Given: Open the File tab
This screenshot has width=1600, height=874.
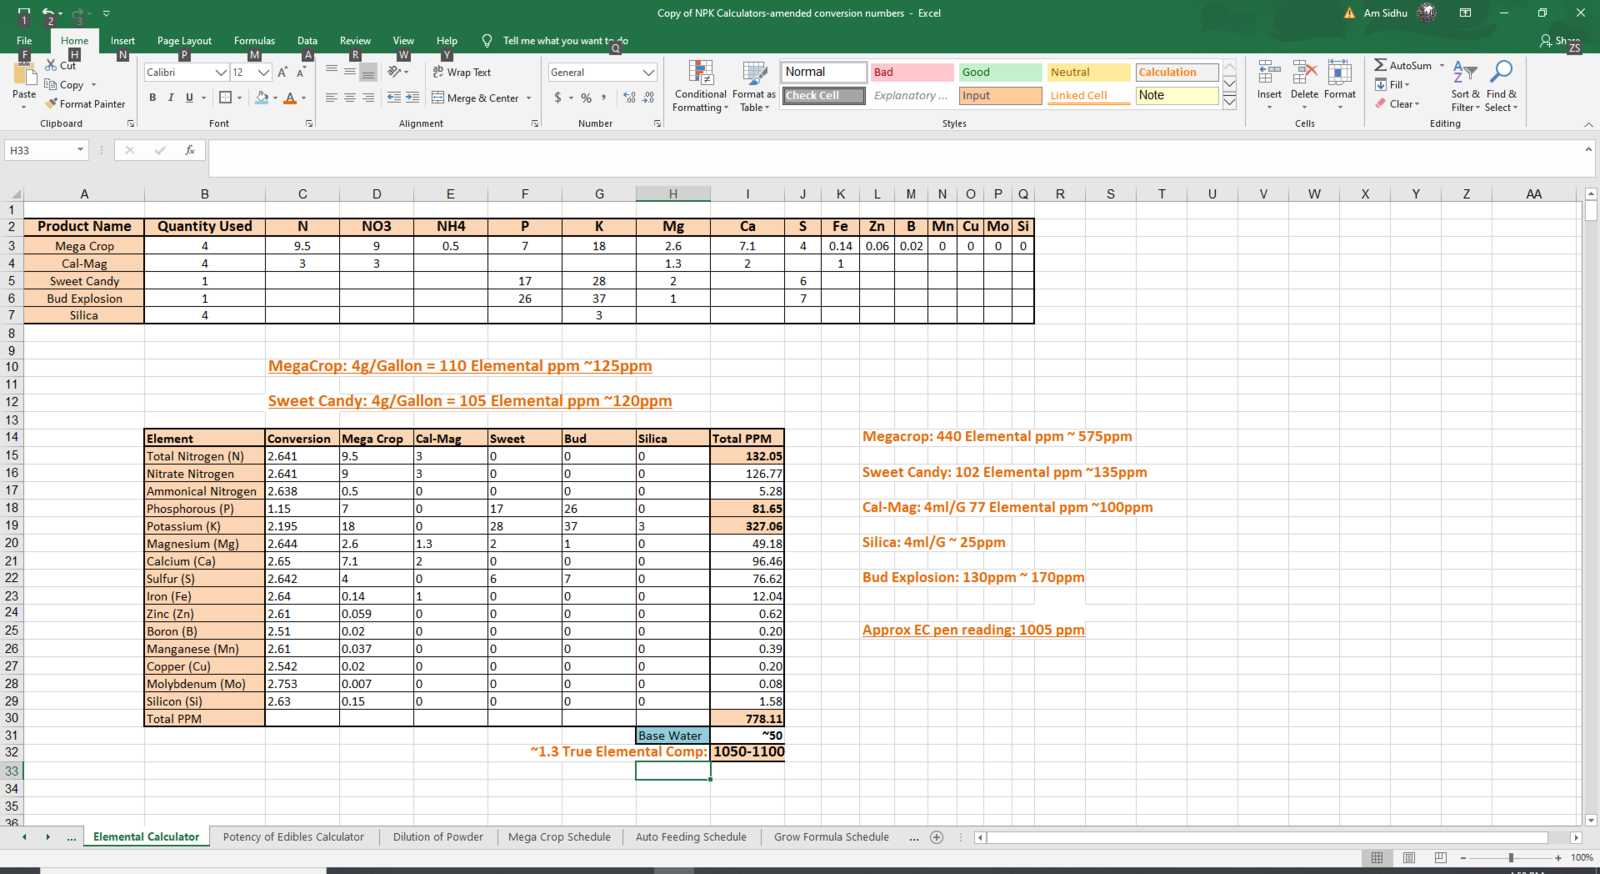Looking at the screenshot, I should [x=24, y=41].
